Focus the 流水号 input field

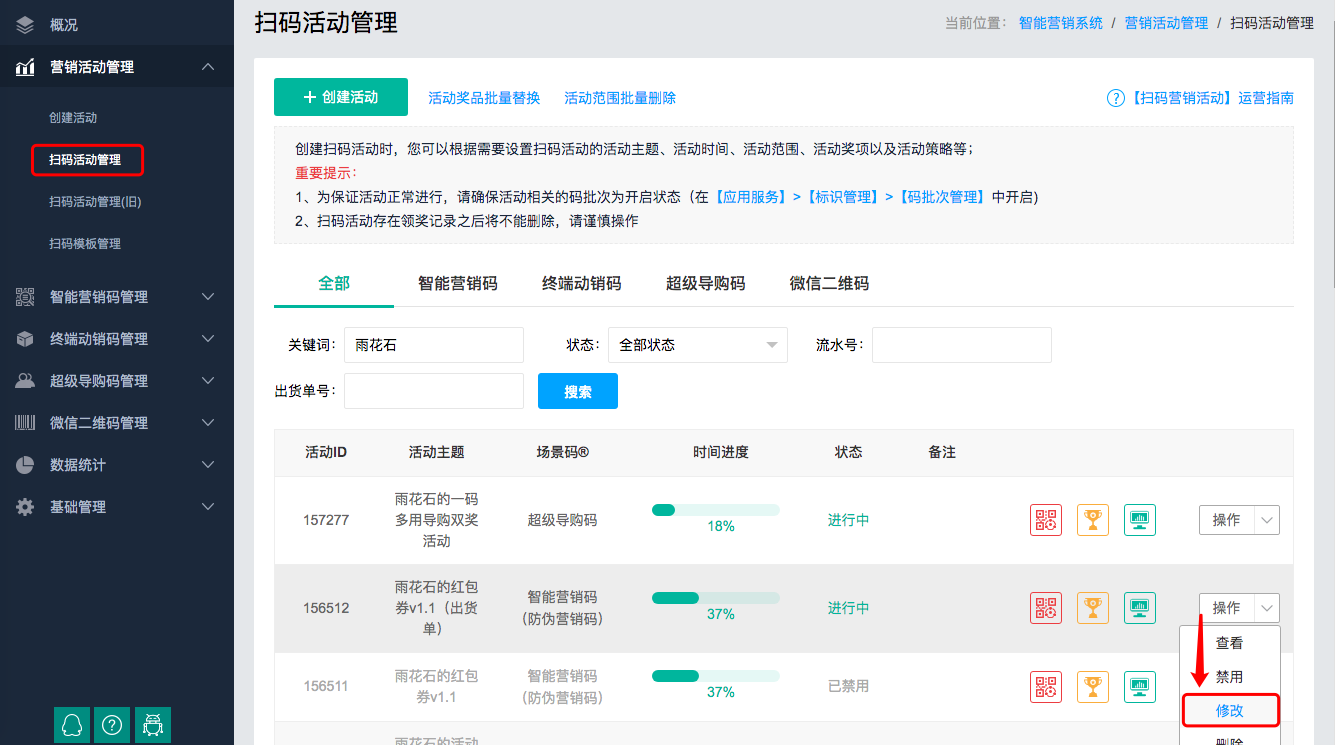pos(962,345)
